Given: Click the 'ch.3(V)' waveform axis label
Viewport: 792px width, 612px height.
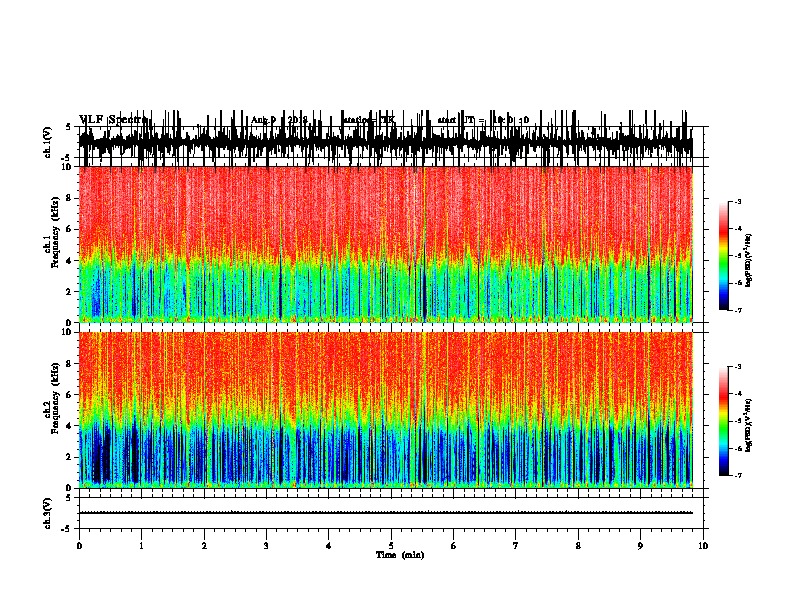Looking at the screenshot, I should (x=48, y=514).
